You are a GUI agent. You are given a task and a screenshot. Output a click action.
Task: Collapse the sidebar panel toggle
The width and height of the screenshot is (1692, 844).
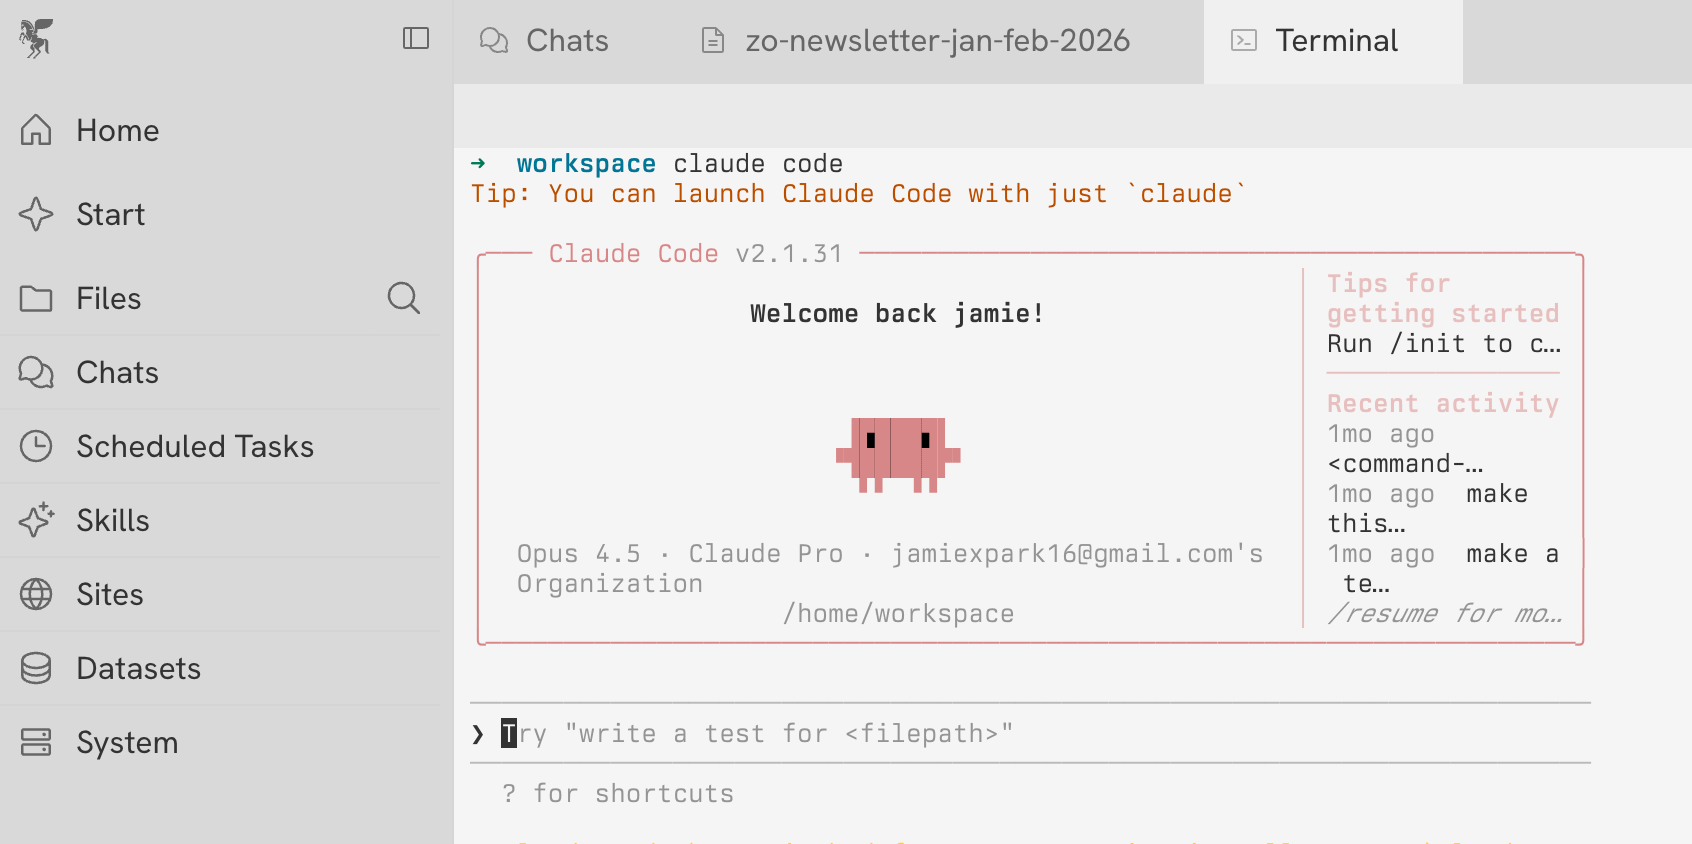[x=416, y=38]
